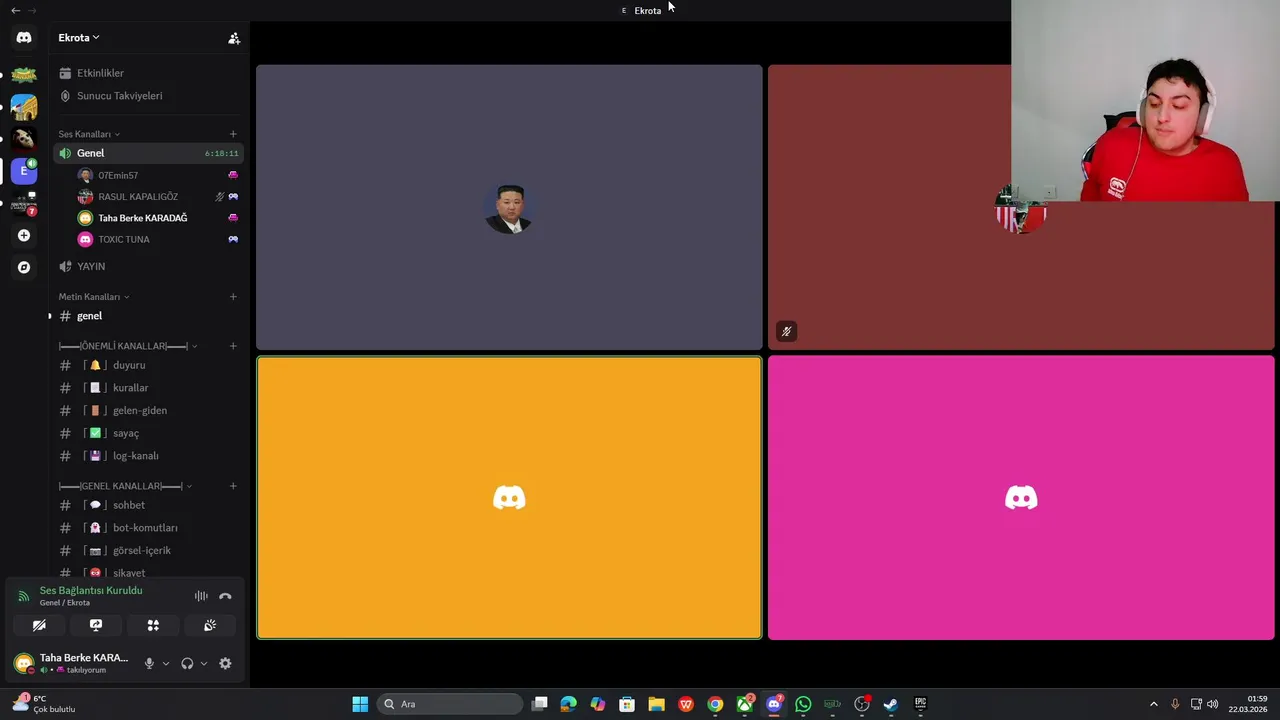This screenshot has height=720, width=1280.
Task: Open the Ekrota server icon with E
Action: pyautogui.click(x=24, y=171)
